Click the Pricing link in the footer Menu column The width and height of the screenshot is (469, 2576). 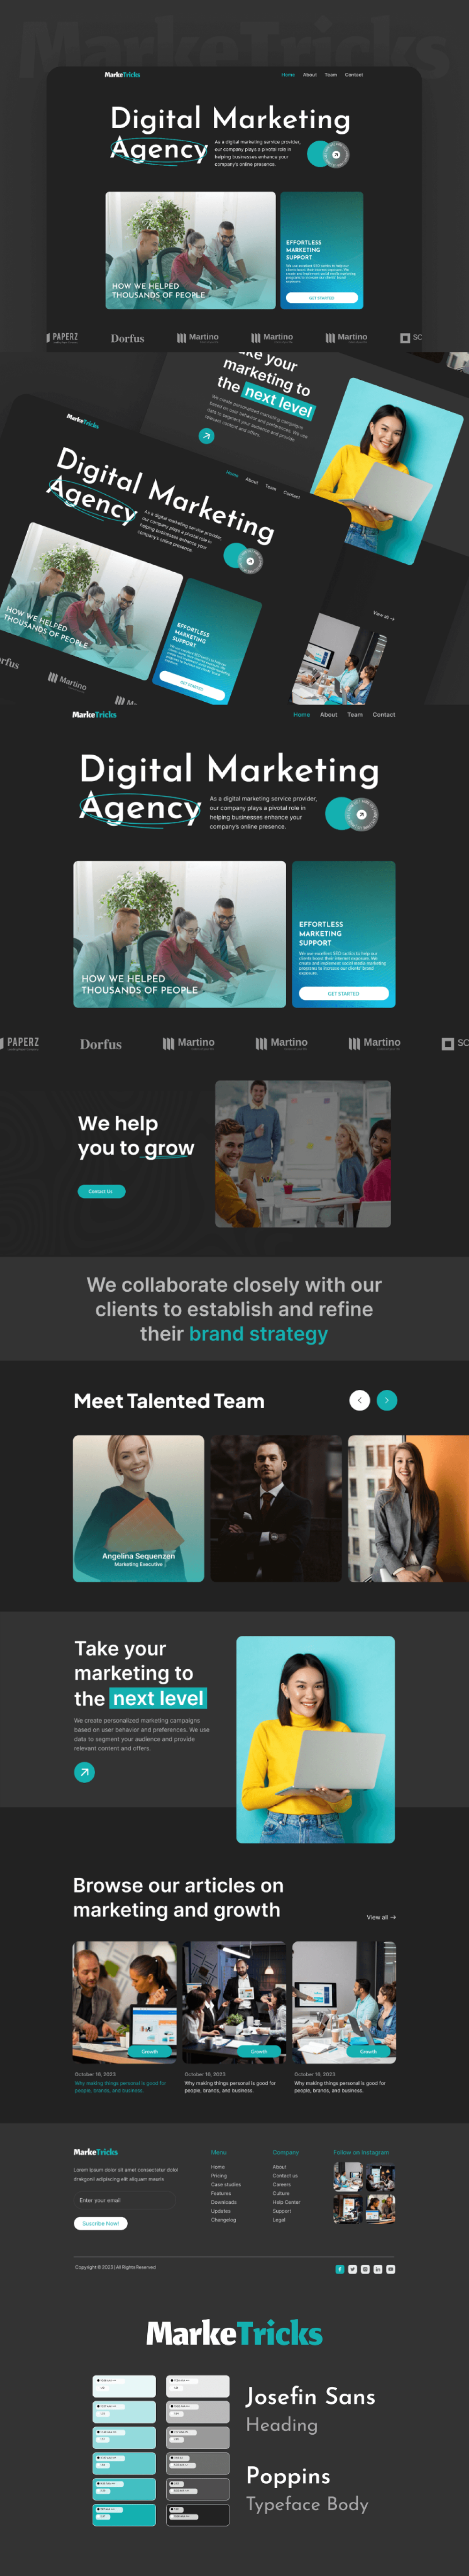[x=219, y=2175]
